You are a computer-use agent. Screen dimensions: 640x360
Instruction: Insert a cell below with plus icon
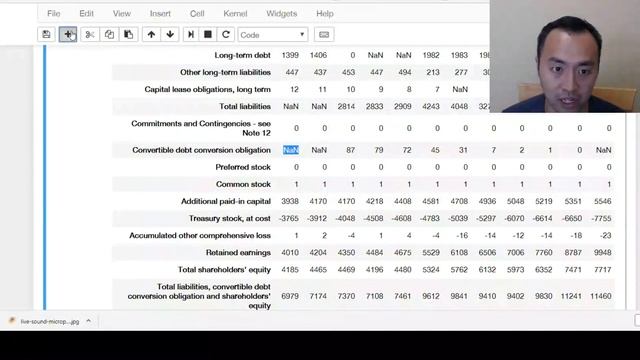click(68, 35)
